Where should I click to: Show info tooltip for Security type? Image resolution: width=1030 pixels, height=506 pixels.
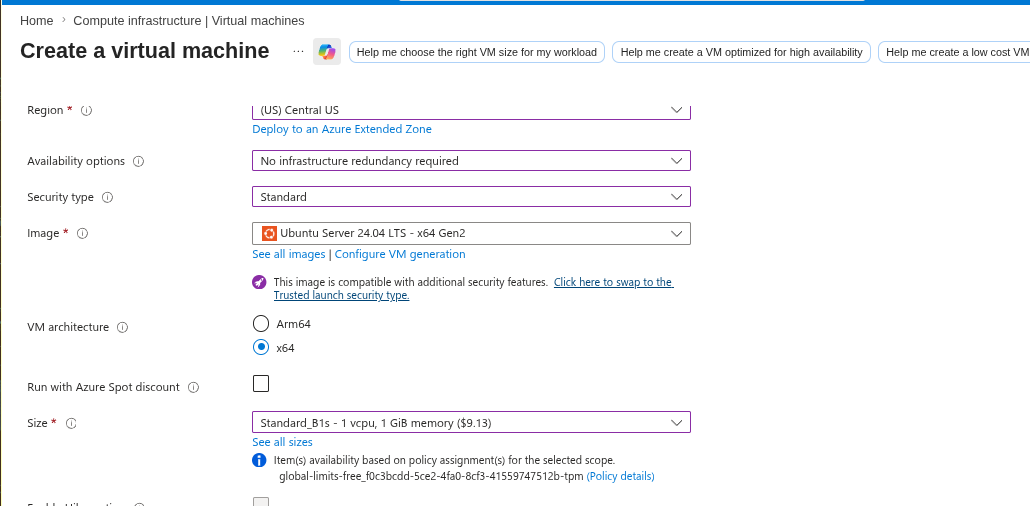[107, 197]
